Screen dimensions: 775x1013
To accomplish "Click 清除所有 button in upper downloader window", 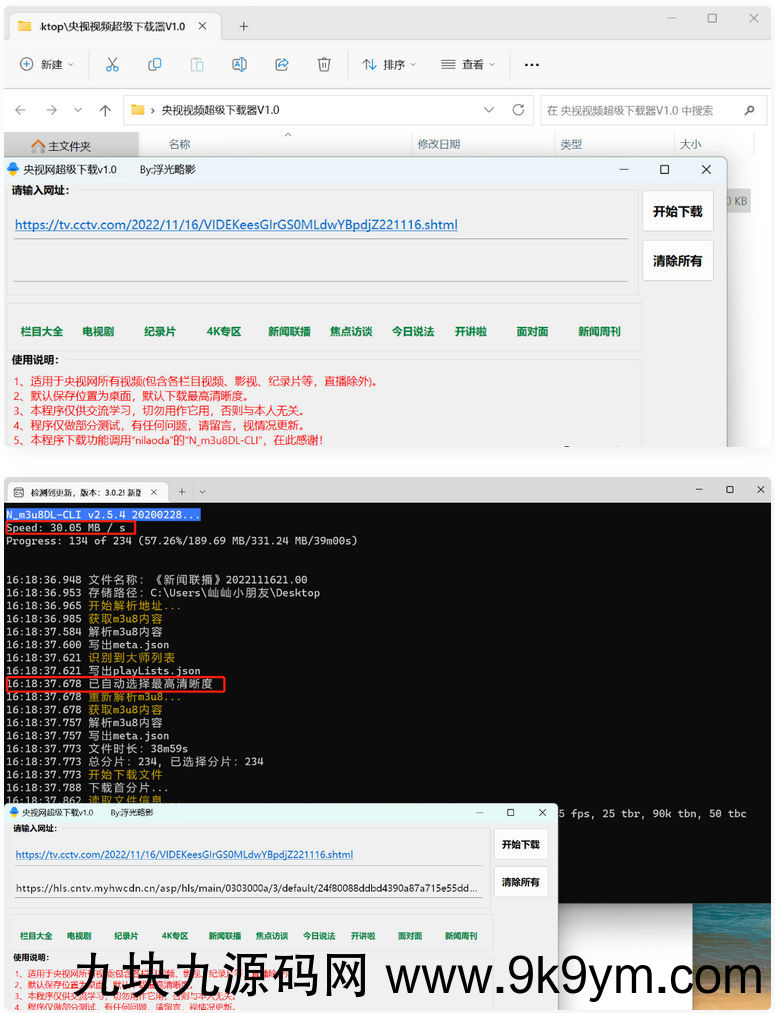I will [677, 261].
